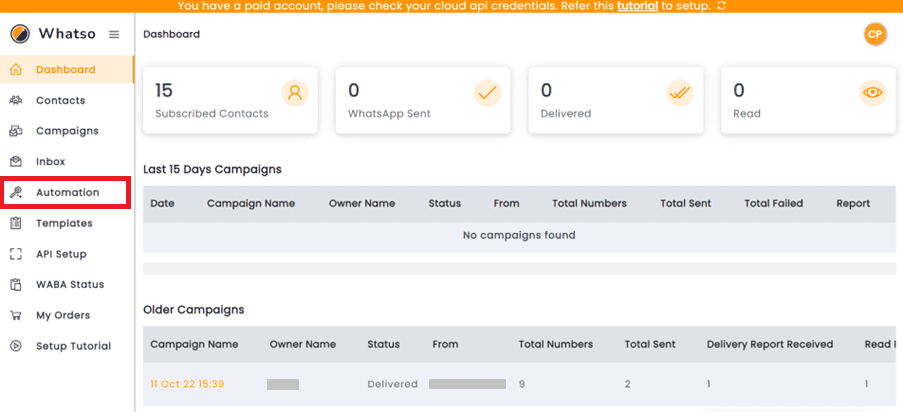
Task: Open the Automation menu item
Action: (x=65, y=192)
